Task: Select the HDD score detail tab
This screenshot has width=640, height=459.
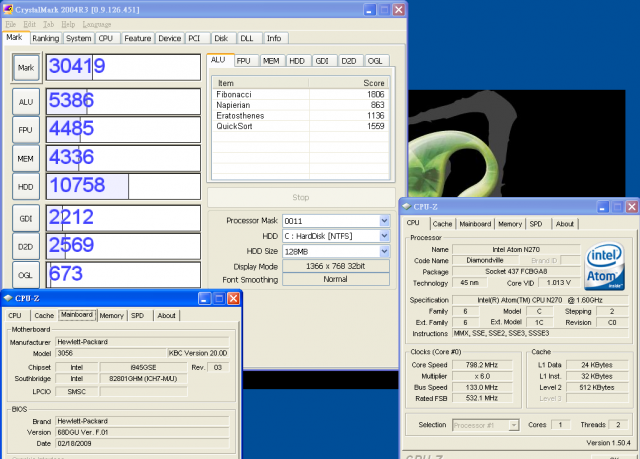Action: (x=297, y=61)
